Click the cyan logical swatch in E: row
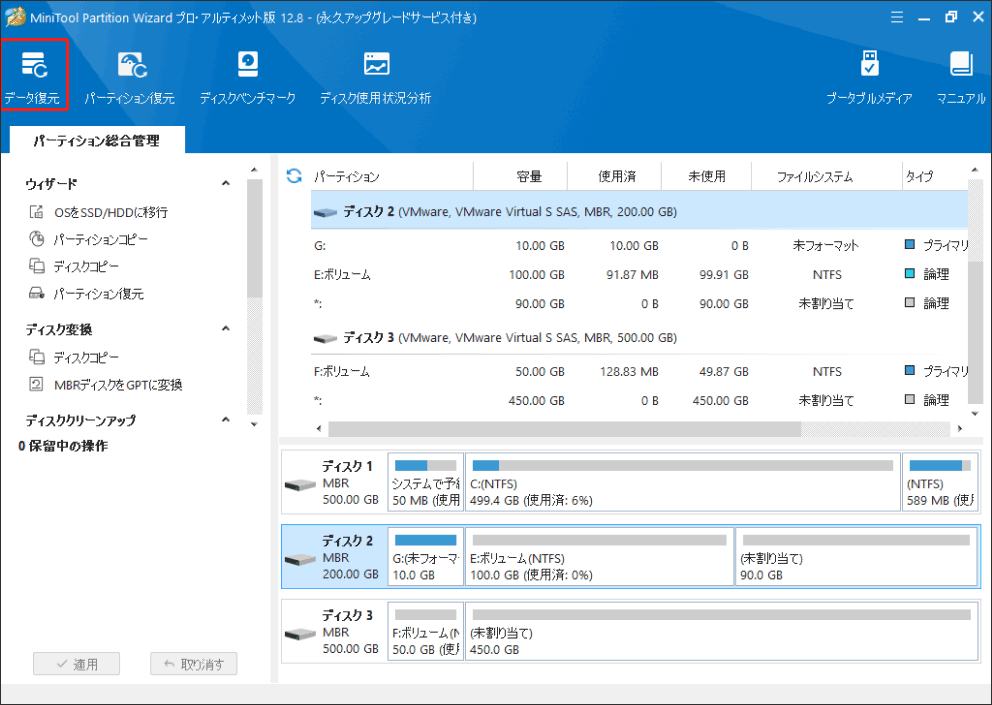 tap(910, 273)
